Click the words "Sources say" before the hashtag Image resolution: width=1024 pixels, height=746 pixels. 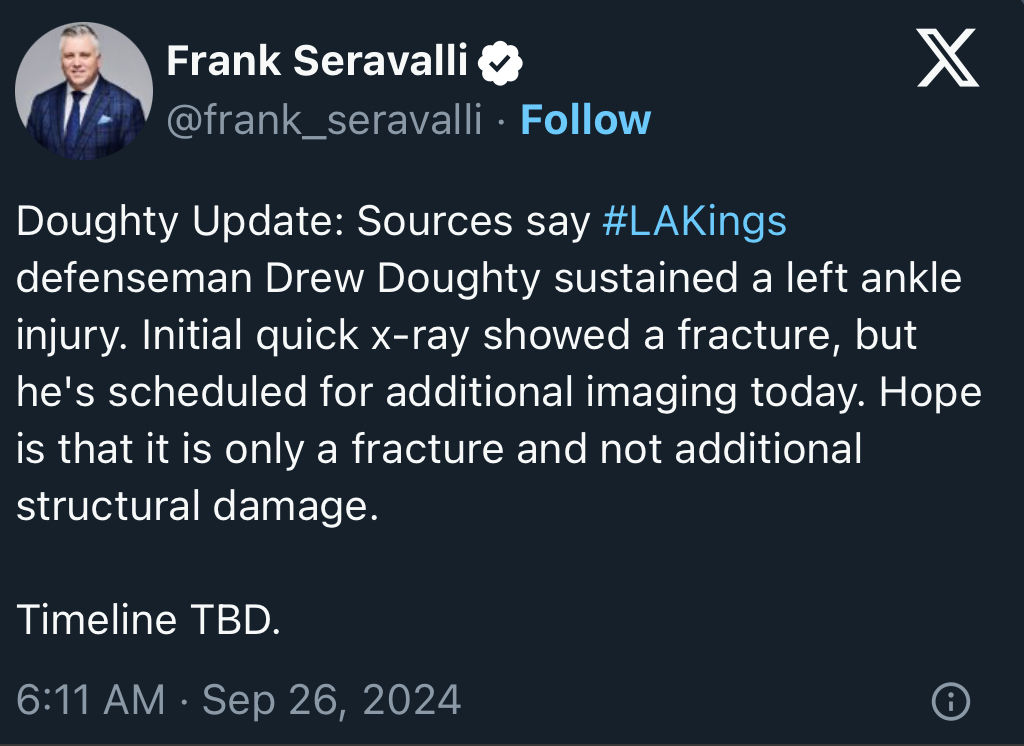point(473,221)
